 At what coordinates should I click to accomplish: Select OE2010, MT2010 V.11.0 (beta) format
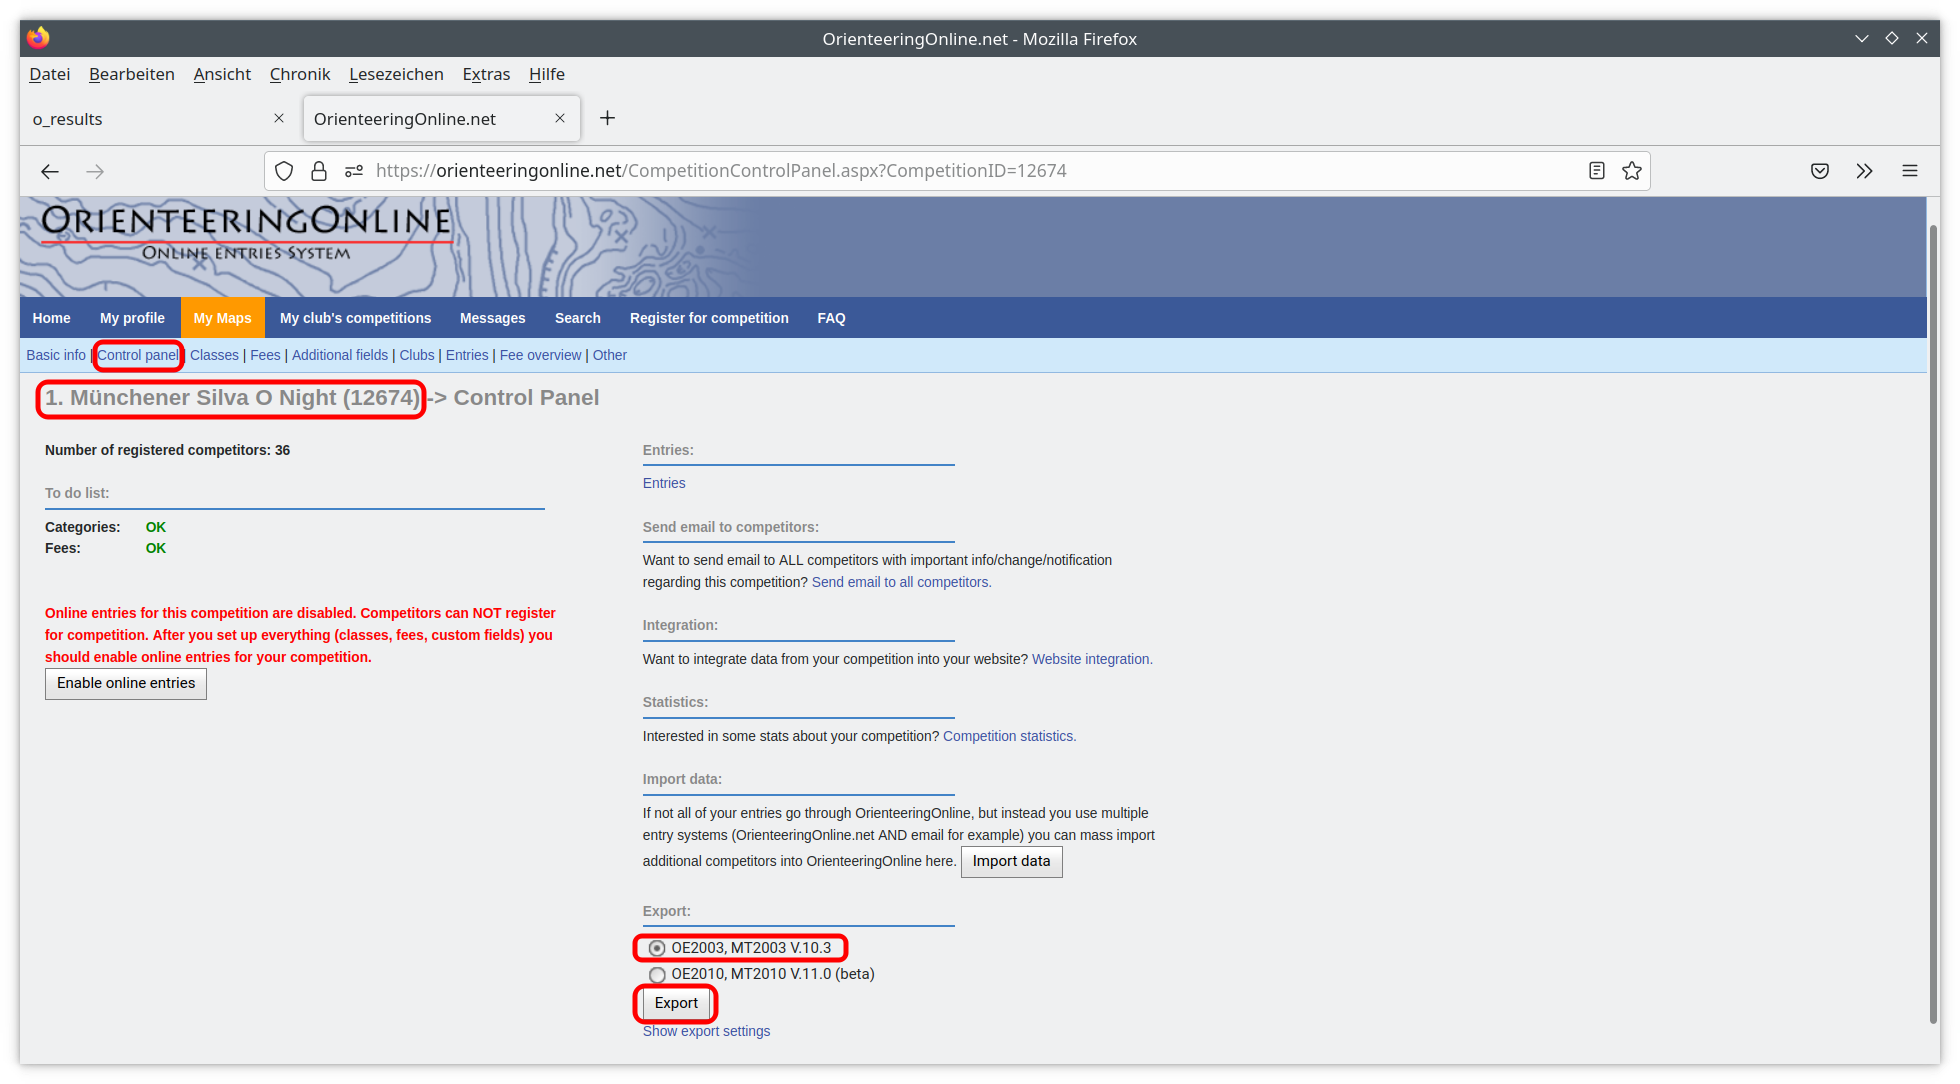[x=657, y=974]
